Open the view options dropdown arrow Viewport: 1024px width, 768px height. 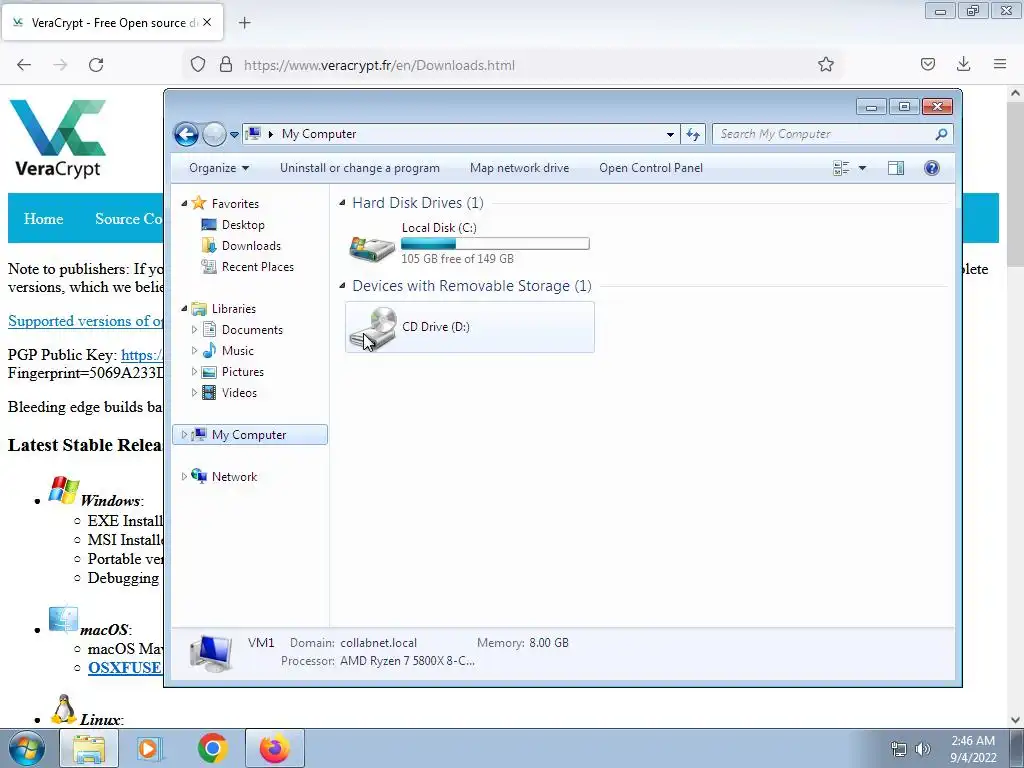(x=862, y=168)
